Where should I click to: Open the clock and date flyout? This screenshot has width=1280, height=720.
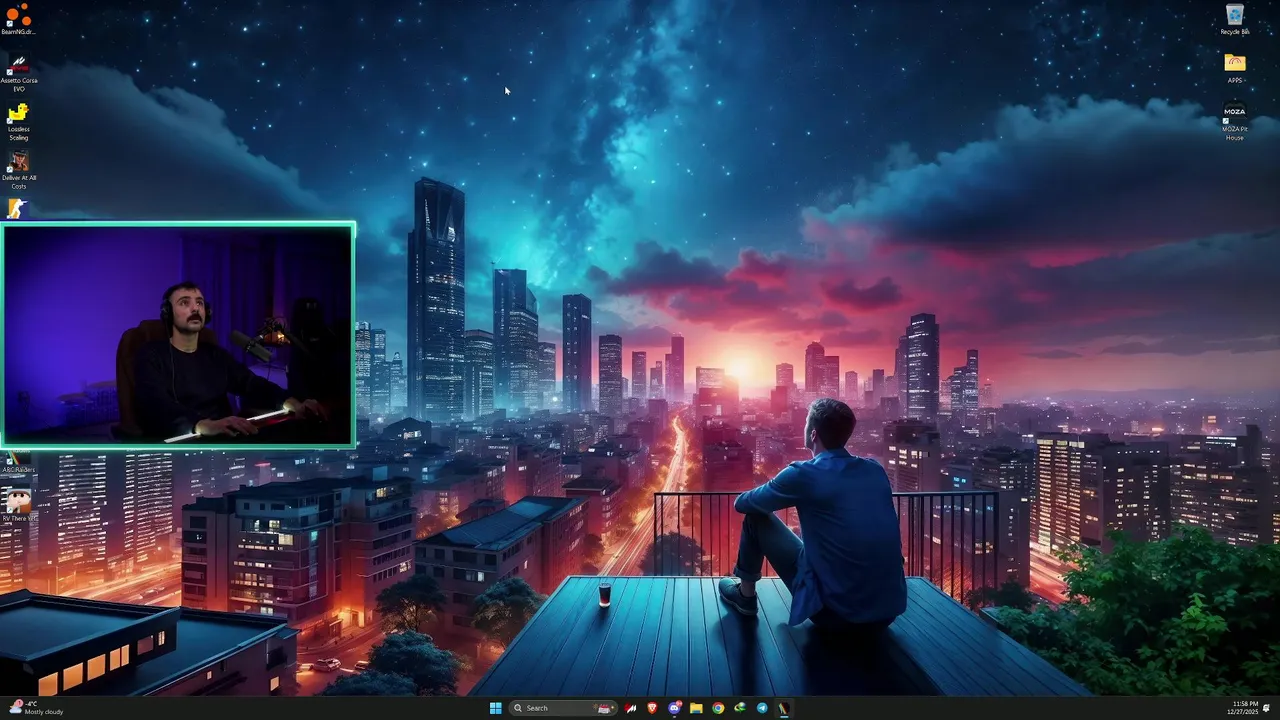[x=1243, y=708]
